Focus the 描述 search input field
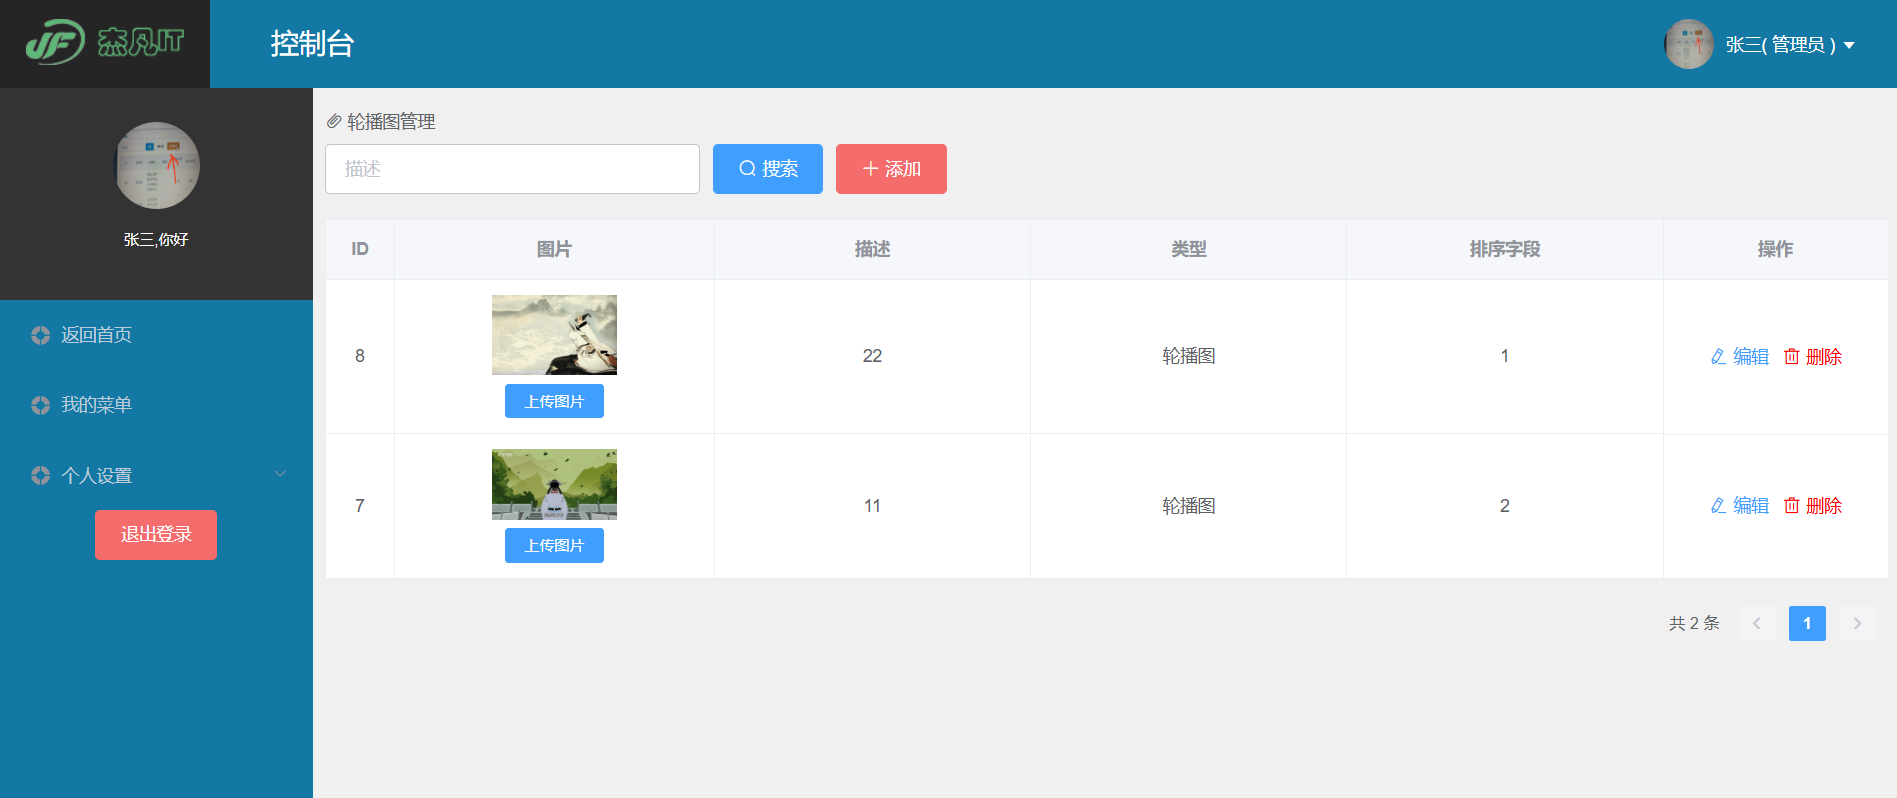Viewport: 1897px width, 798px height. 512,169
